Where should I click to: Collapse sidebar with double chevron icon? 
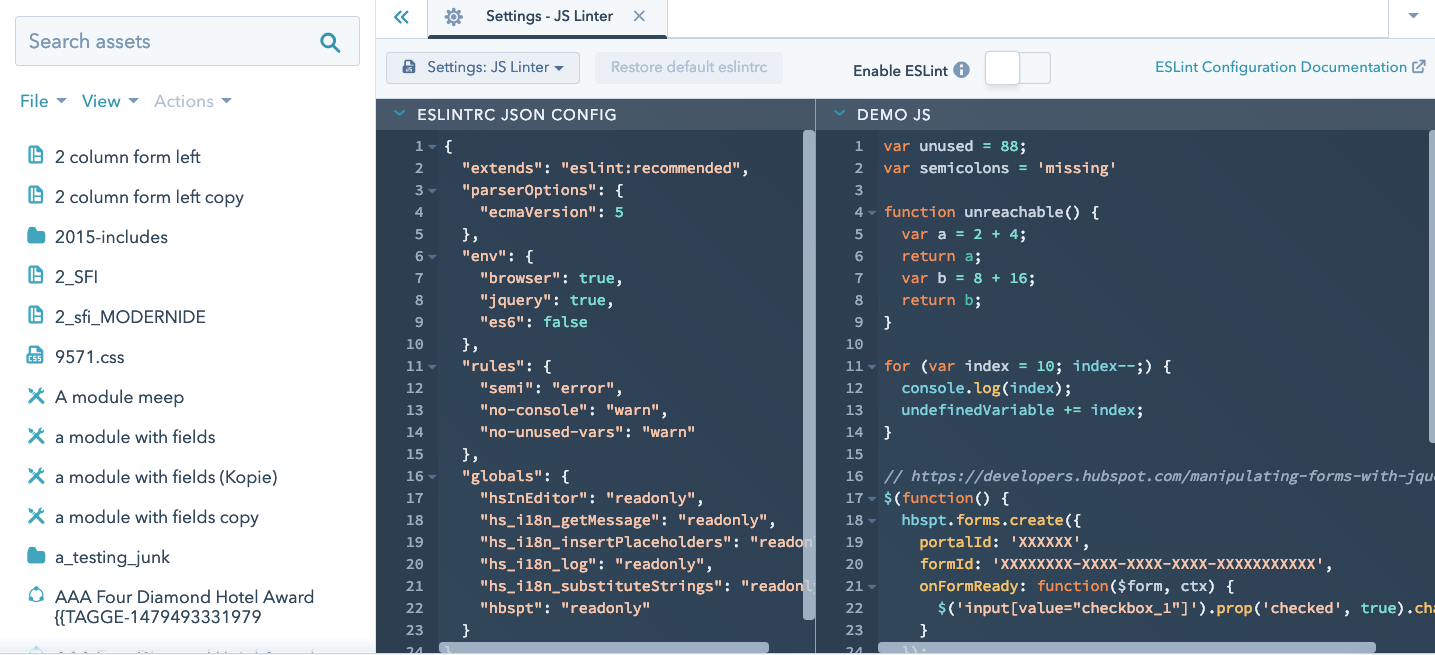coord(401,17)
